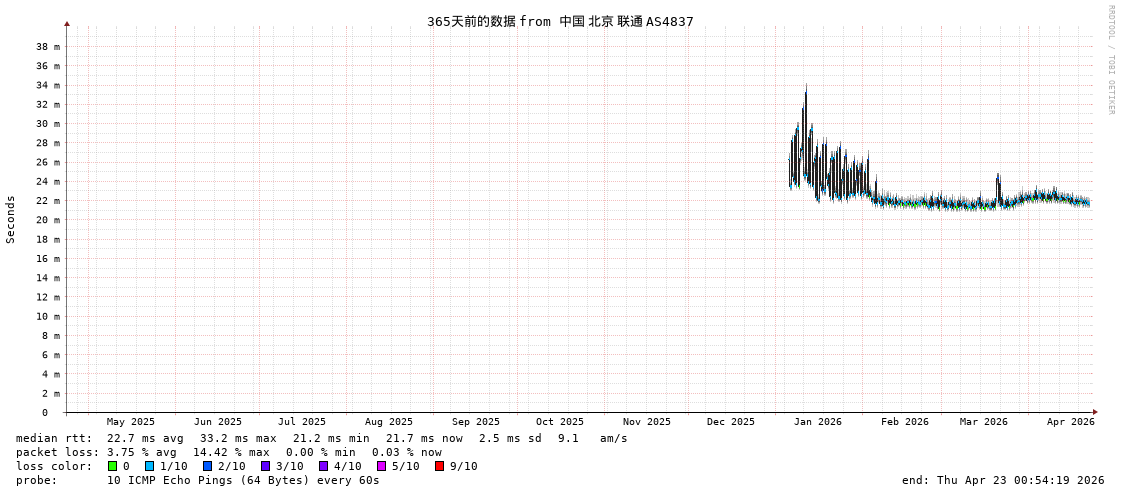The height and width of the screenshot is (494, 1121).
Task: Click the chart title for Beijing Unicom AS4837
Action: 560,21
